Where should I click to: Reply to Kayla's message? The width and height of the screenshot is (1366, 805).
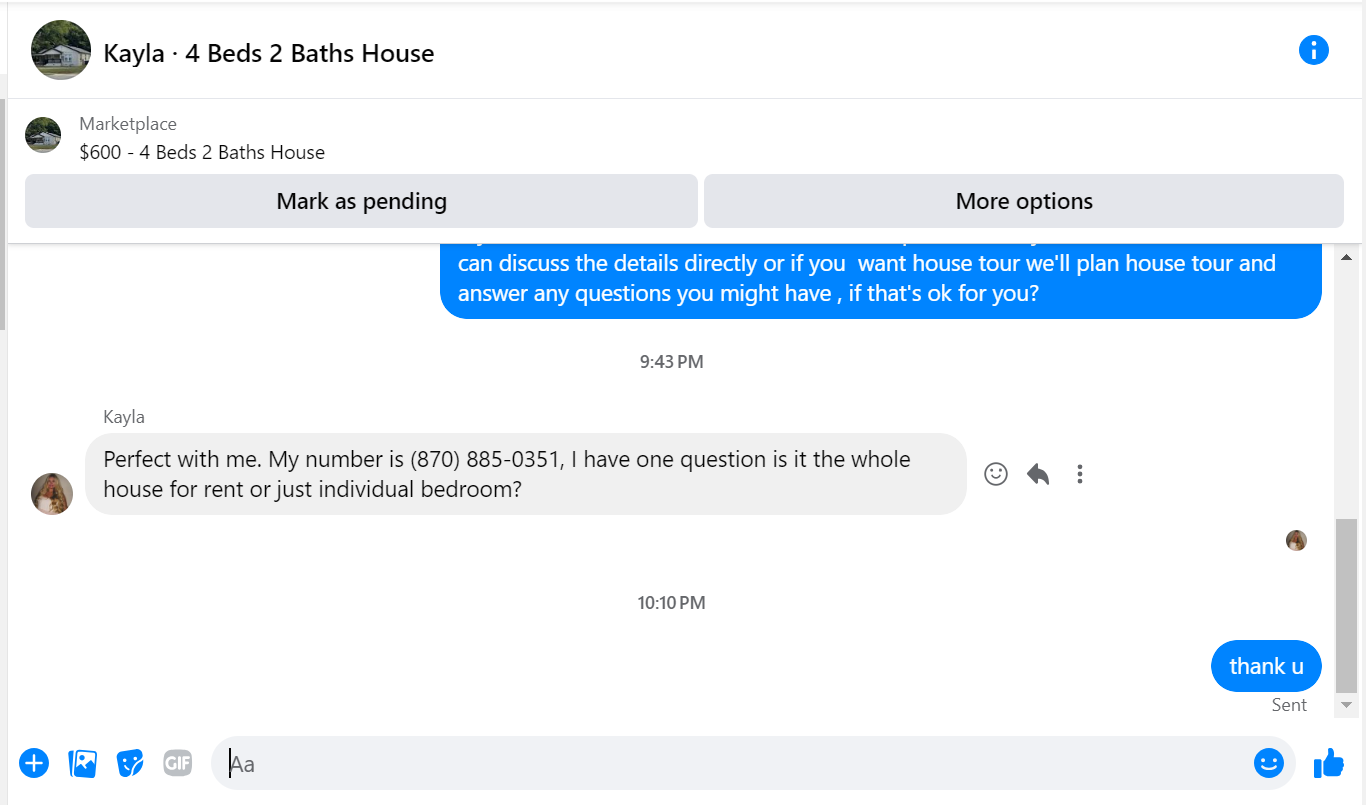coord(1038,474)
